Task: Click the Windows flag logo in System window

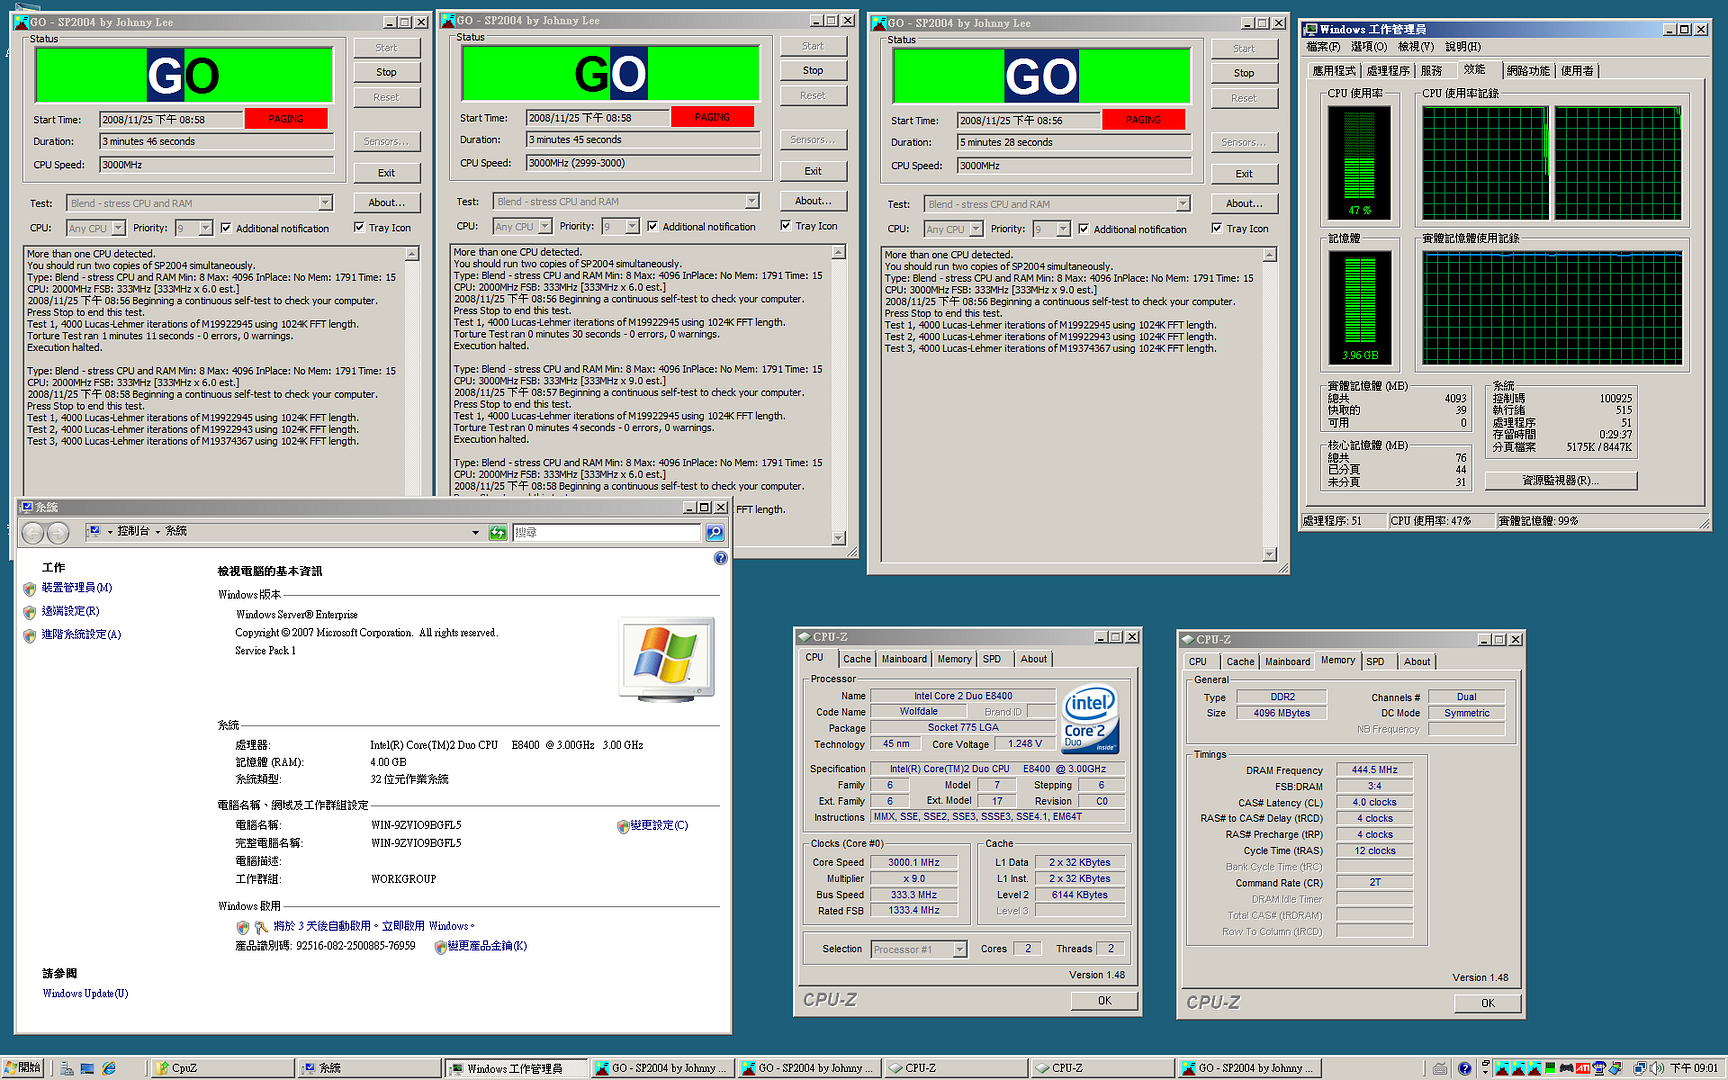Action: (x=667, y=658)
